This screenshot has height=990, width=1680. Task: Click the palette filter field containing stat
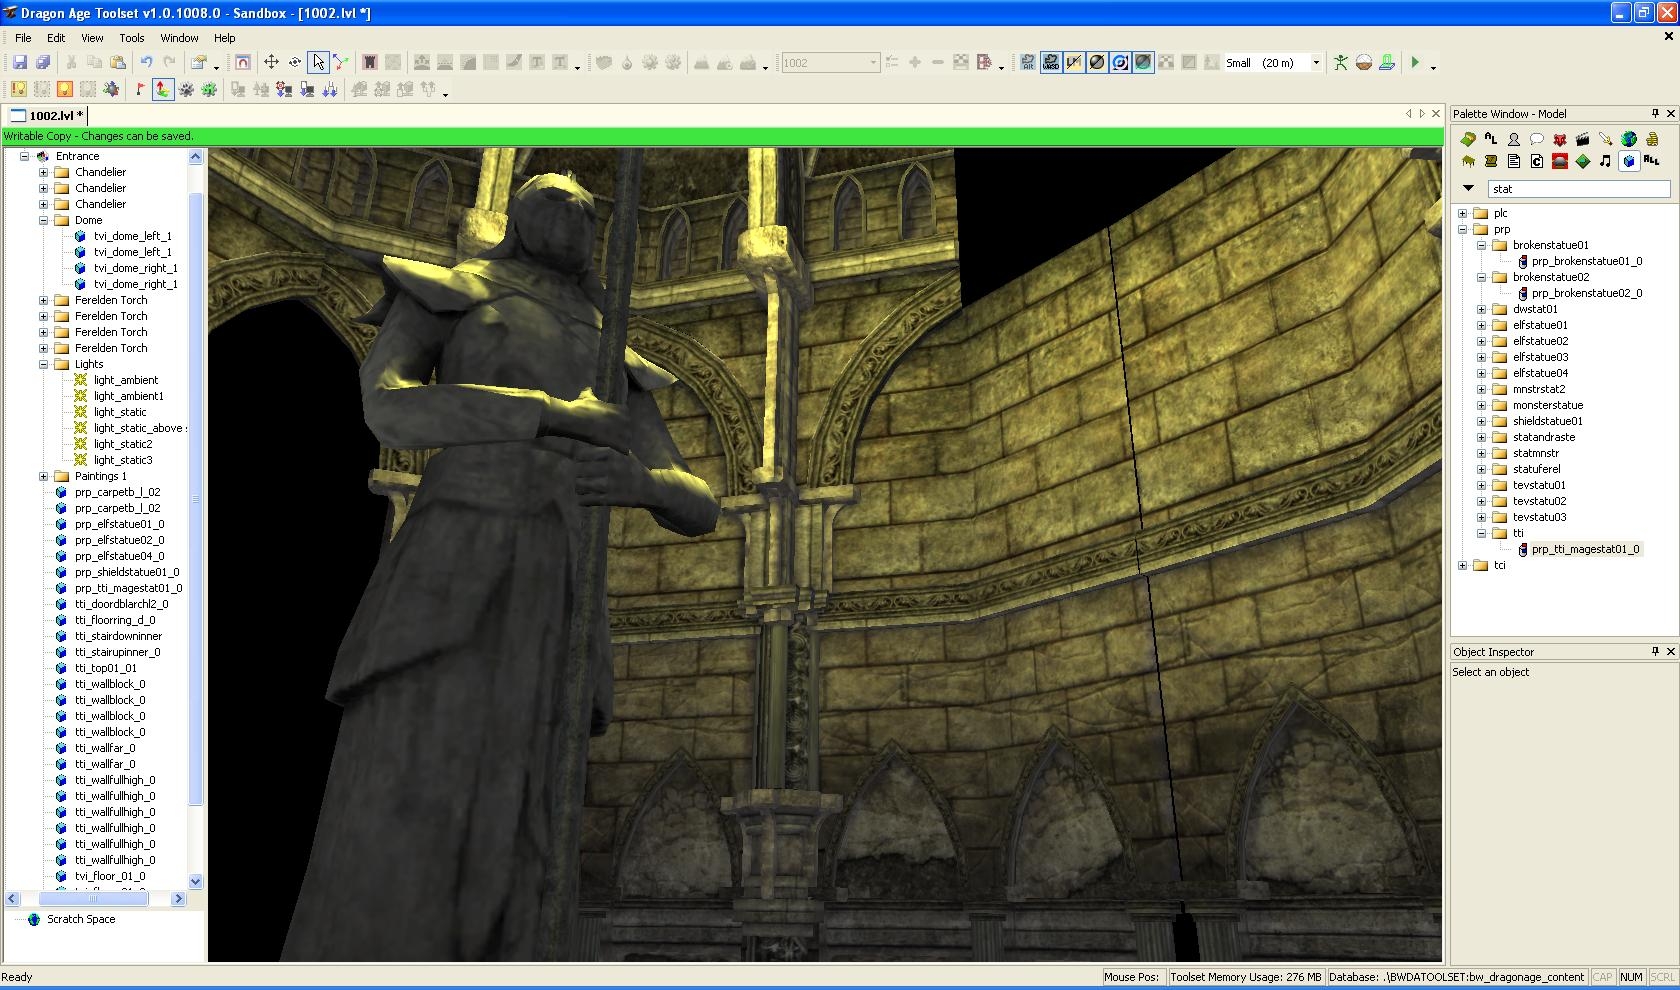coord(1579,189)
